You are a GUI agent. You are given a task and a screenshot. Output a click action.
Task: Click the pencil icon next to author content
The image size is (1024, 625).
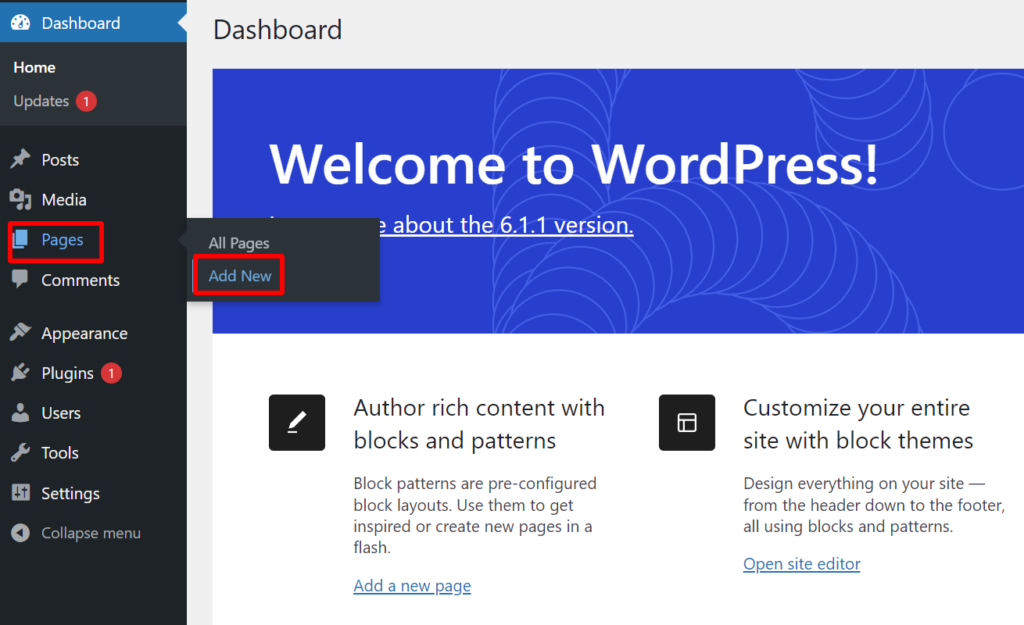click(x=296, y=422)
